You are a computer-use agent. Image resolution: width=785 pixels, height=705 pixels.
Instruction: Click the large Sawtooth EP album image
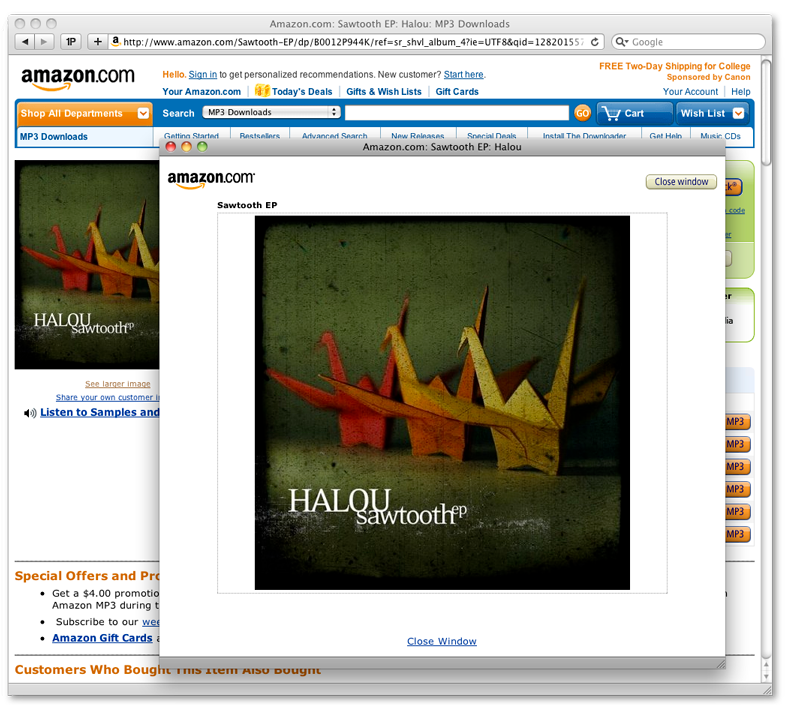pyautogui.click(x=442, y=403)
